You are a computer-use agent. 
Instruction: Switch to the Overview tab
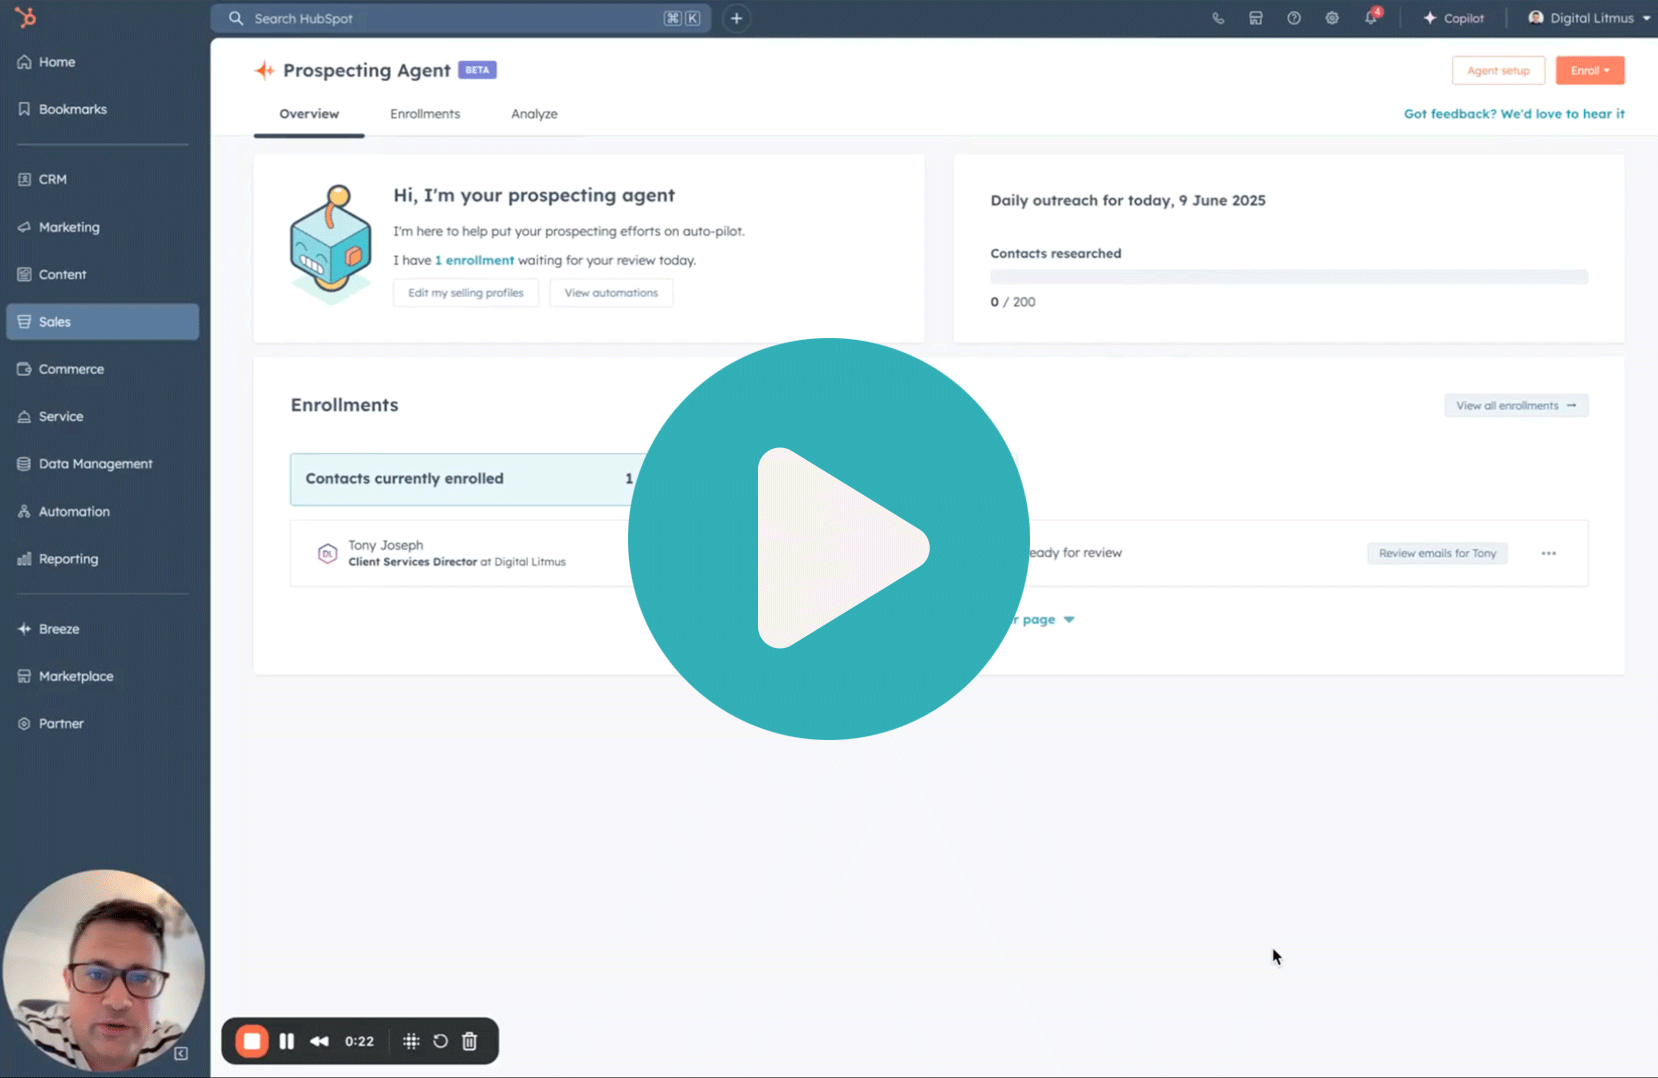(309, 114)
